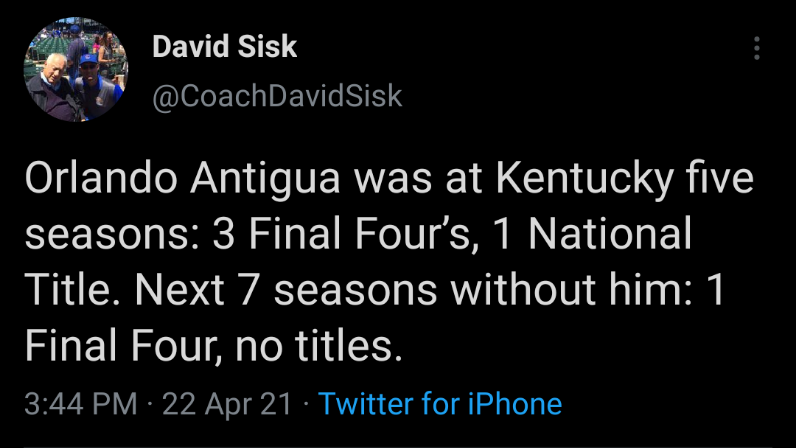This screenshot has width=796, height=448.
Task: Click the @CoachDavidSisk handle
Action: click(x=276, y=95)
